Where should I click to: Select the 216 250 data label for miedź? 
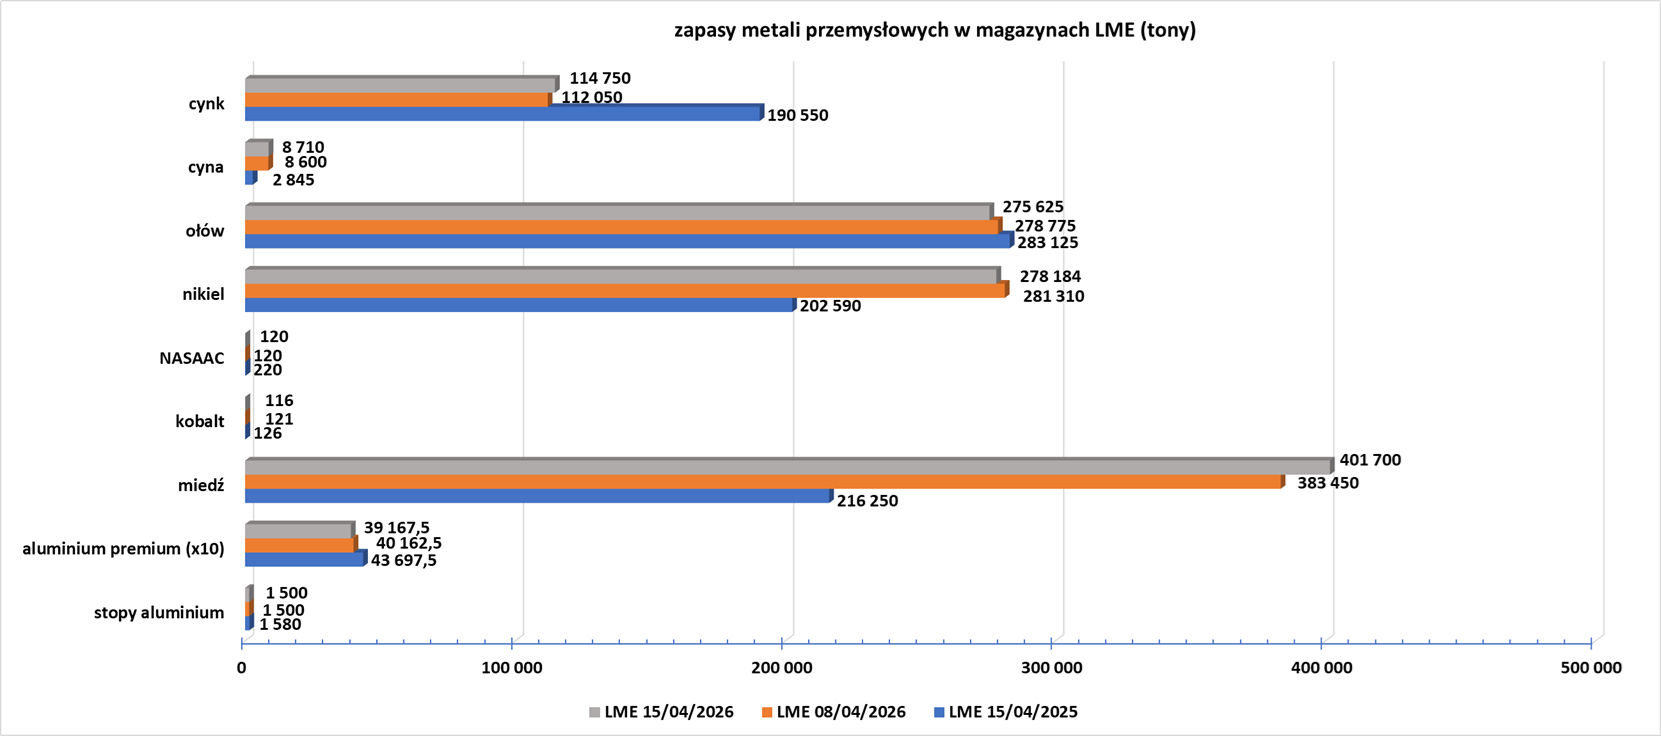pyautogui.click(x=867, y=501)
